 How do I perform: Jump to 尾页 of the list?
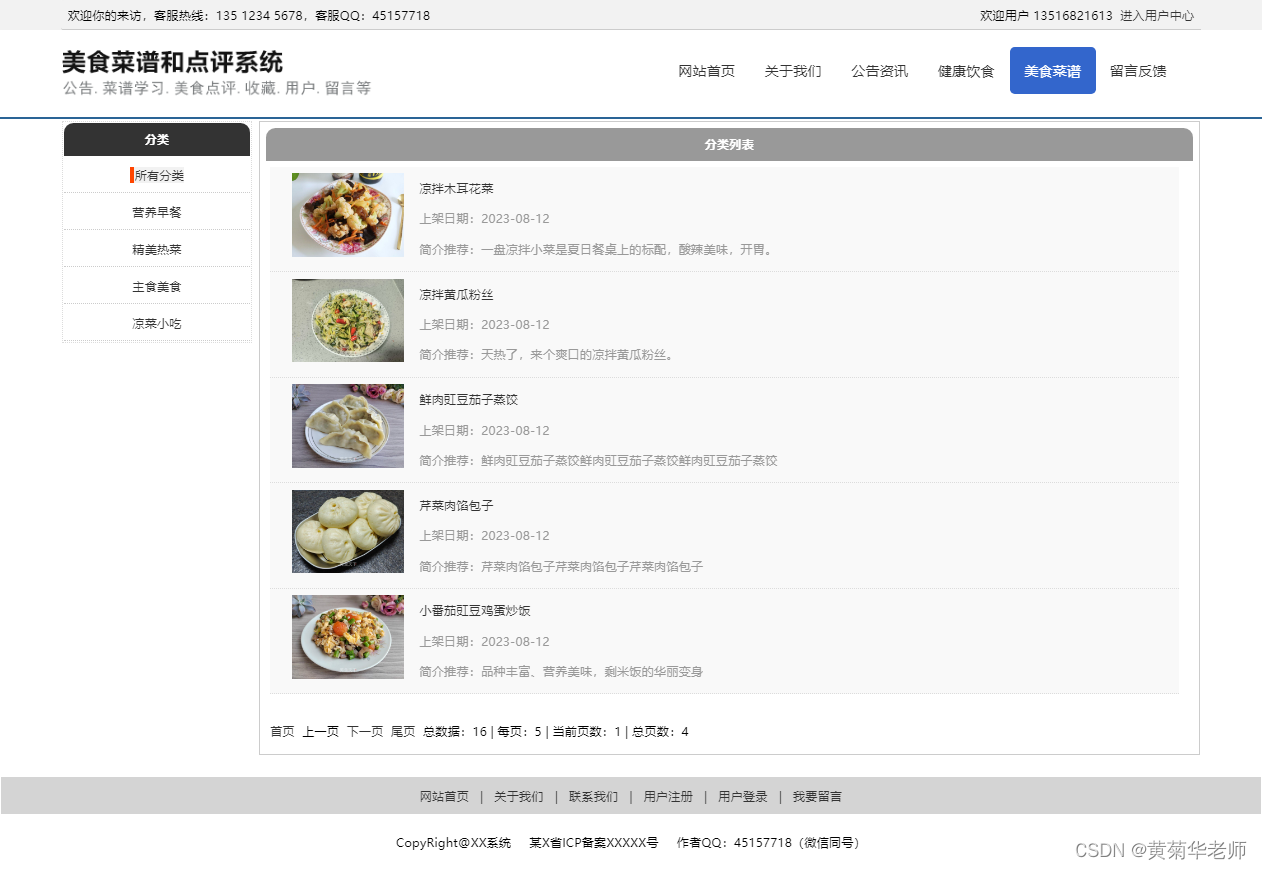(403, 731)
